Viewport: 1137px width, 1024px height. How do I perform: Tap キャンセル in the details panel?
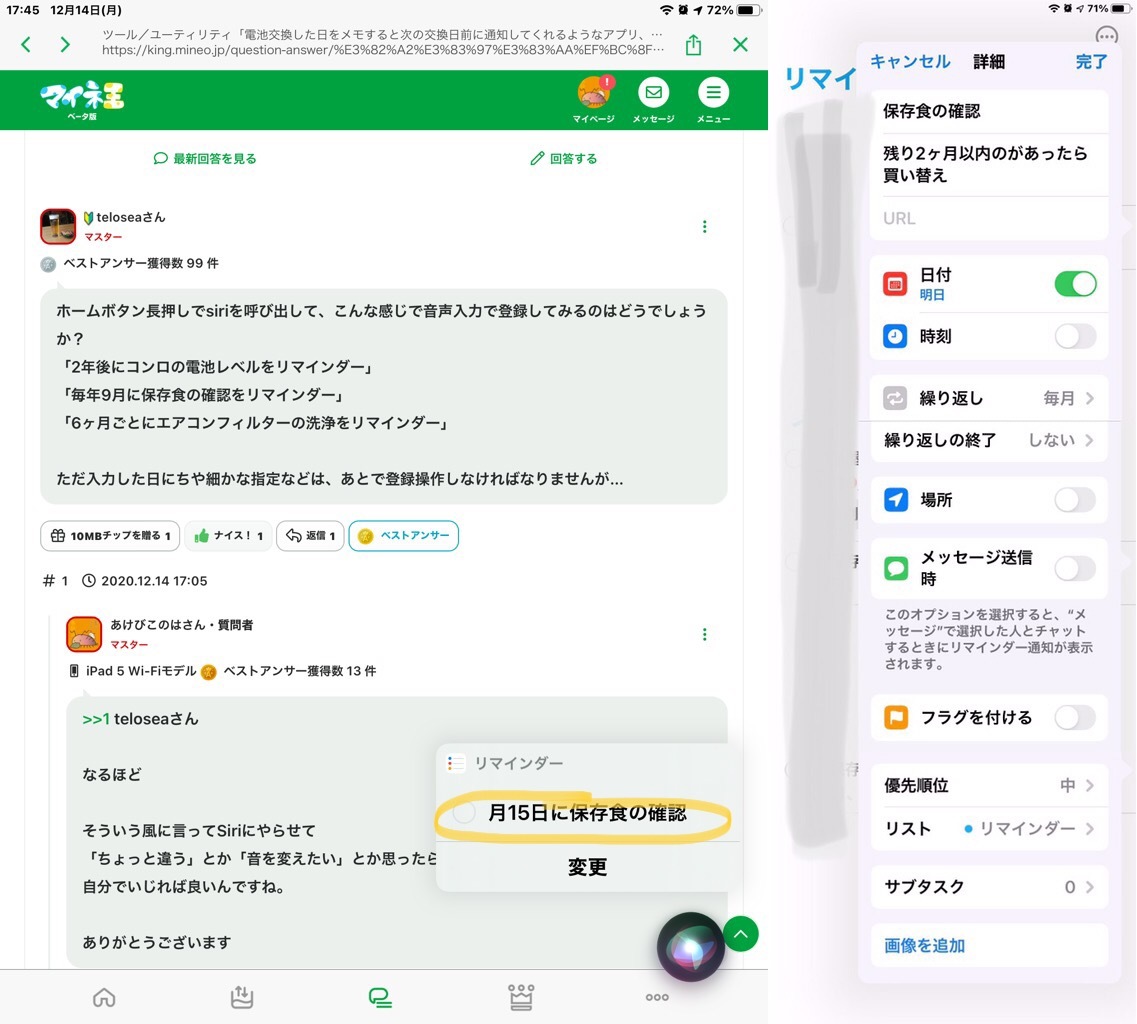point(910,62)
